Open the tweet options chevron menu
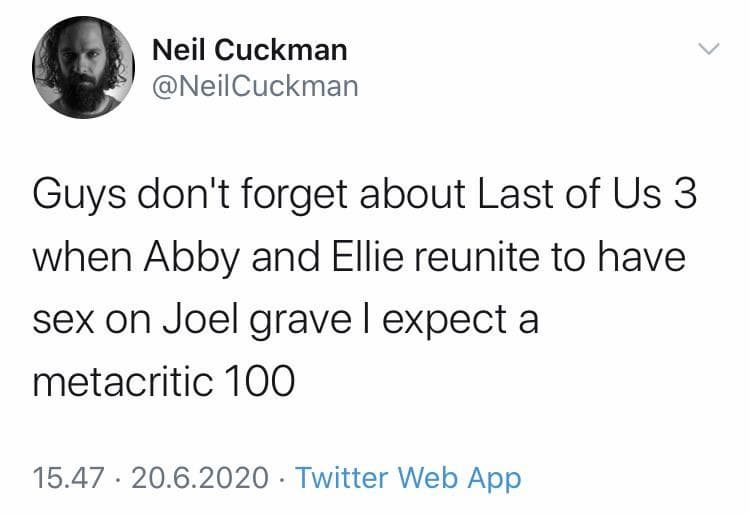This screenshot has width=750, height=514. coord(707,48)
